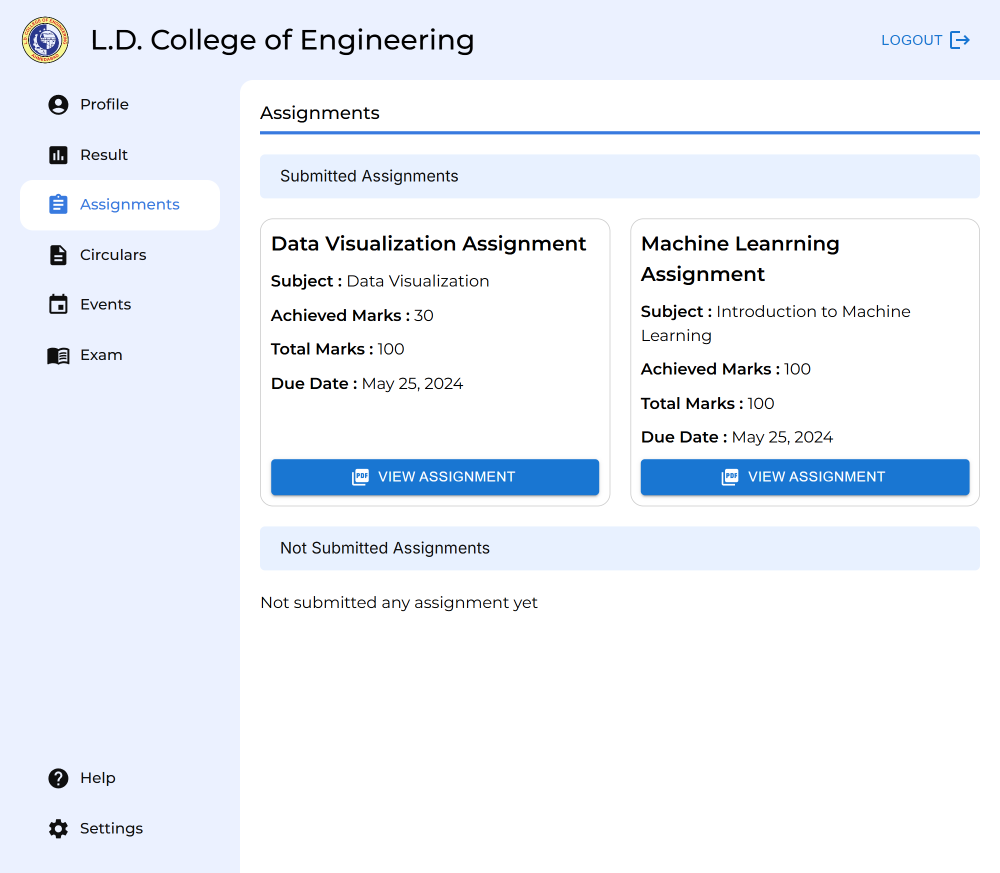Click the Result bar chart icon
Image resolution: width=1000 pixels, height=873 pixels.
58,155
